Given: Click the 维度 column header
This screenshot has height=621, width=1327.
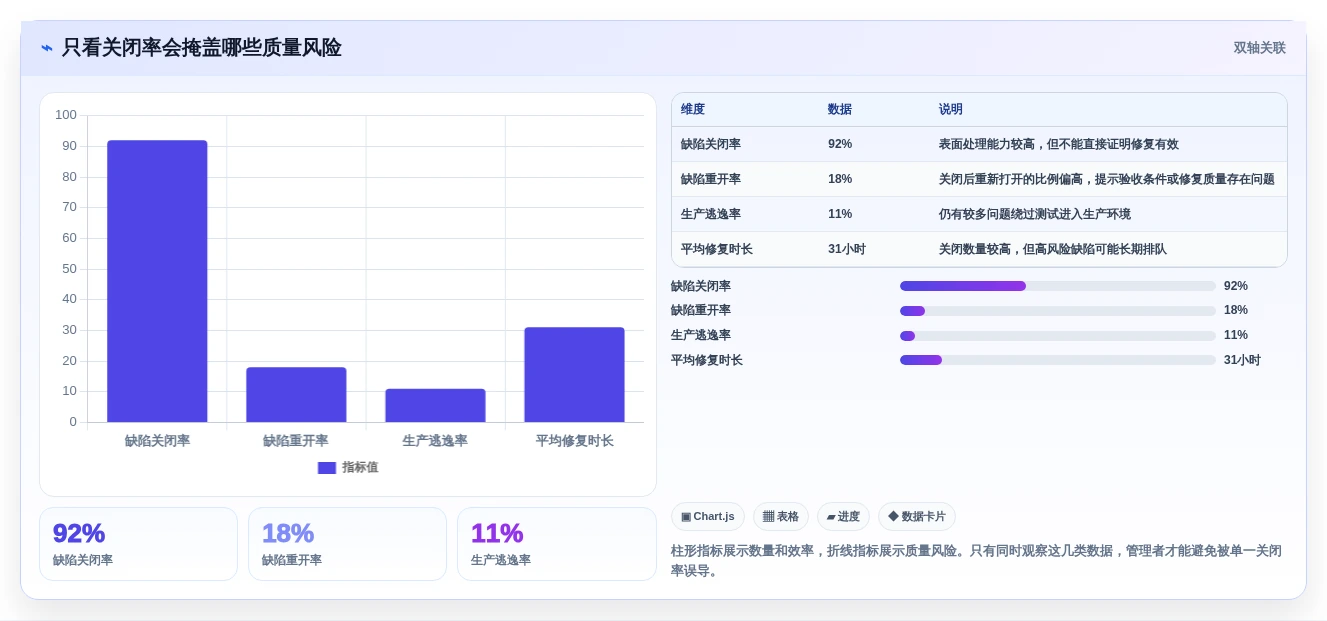Looking at the screenshot, I should click(693, 110).
